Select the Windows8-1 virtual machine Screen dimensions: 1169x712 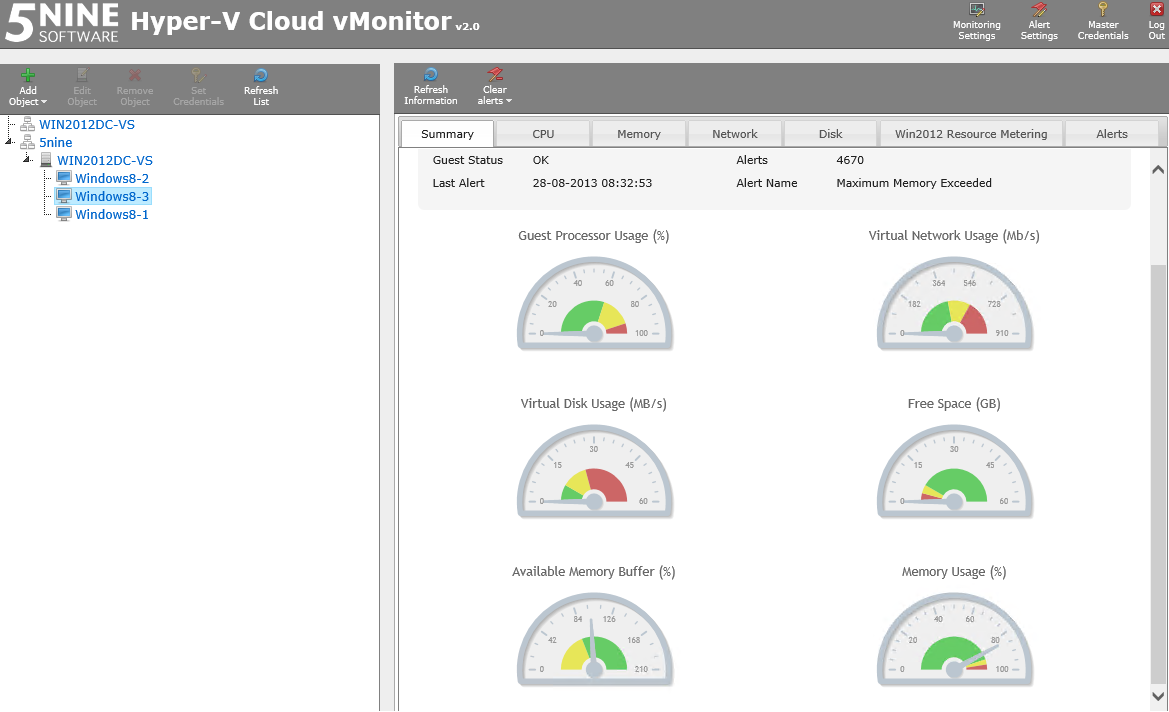pos(112,214)
